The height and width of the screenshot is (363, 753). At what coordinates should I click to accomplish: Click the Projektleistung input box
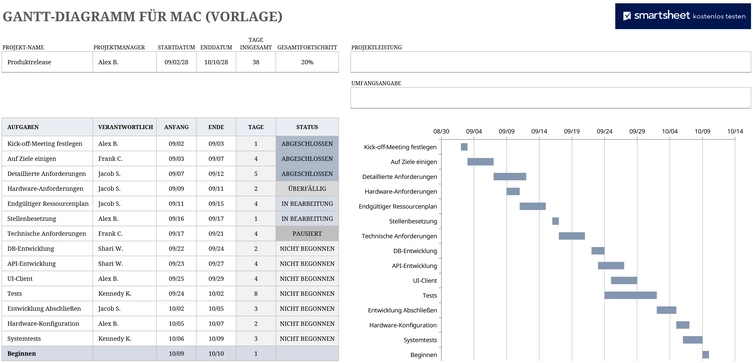[x=550, y=62]
